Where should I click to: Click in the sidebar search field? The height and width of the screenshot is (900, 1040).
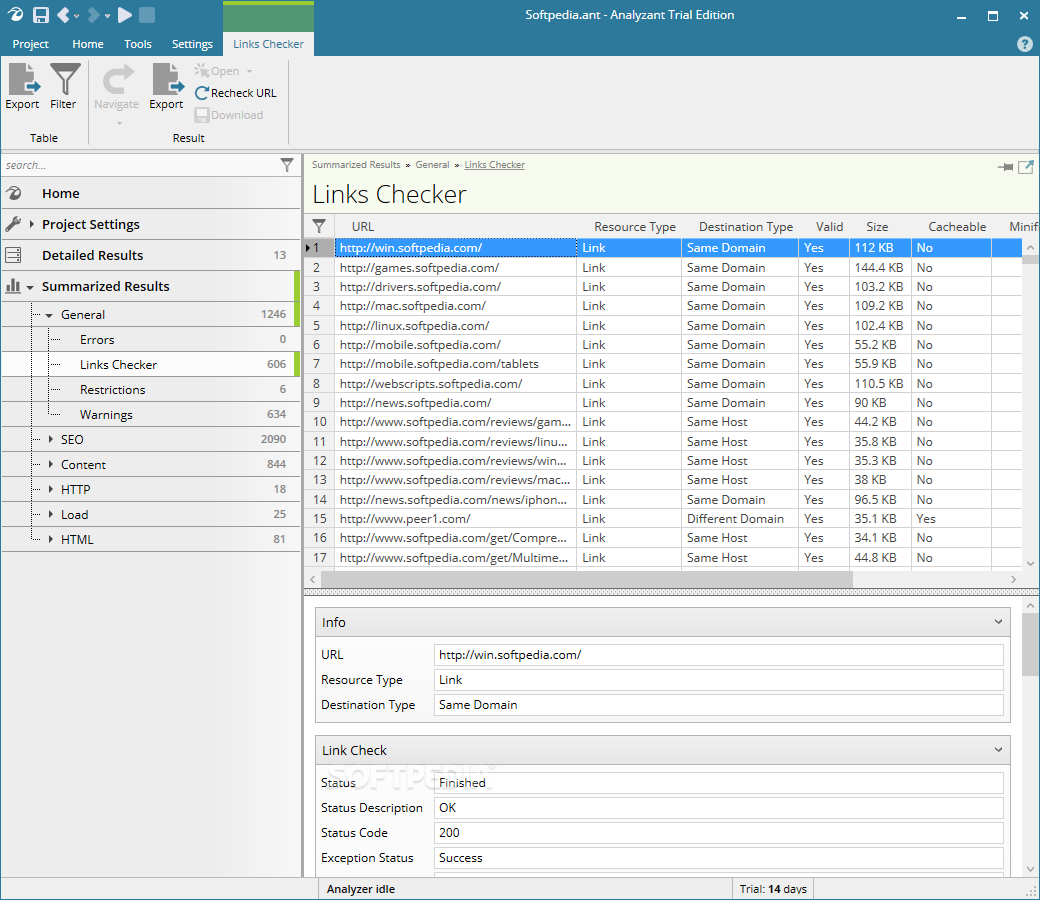point(139,165)
